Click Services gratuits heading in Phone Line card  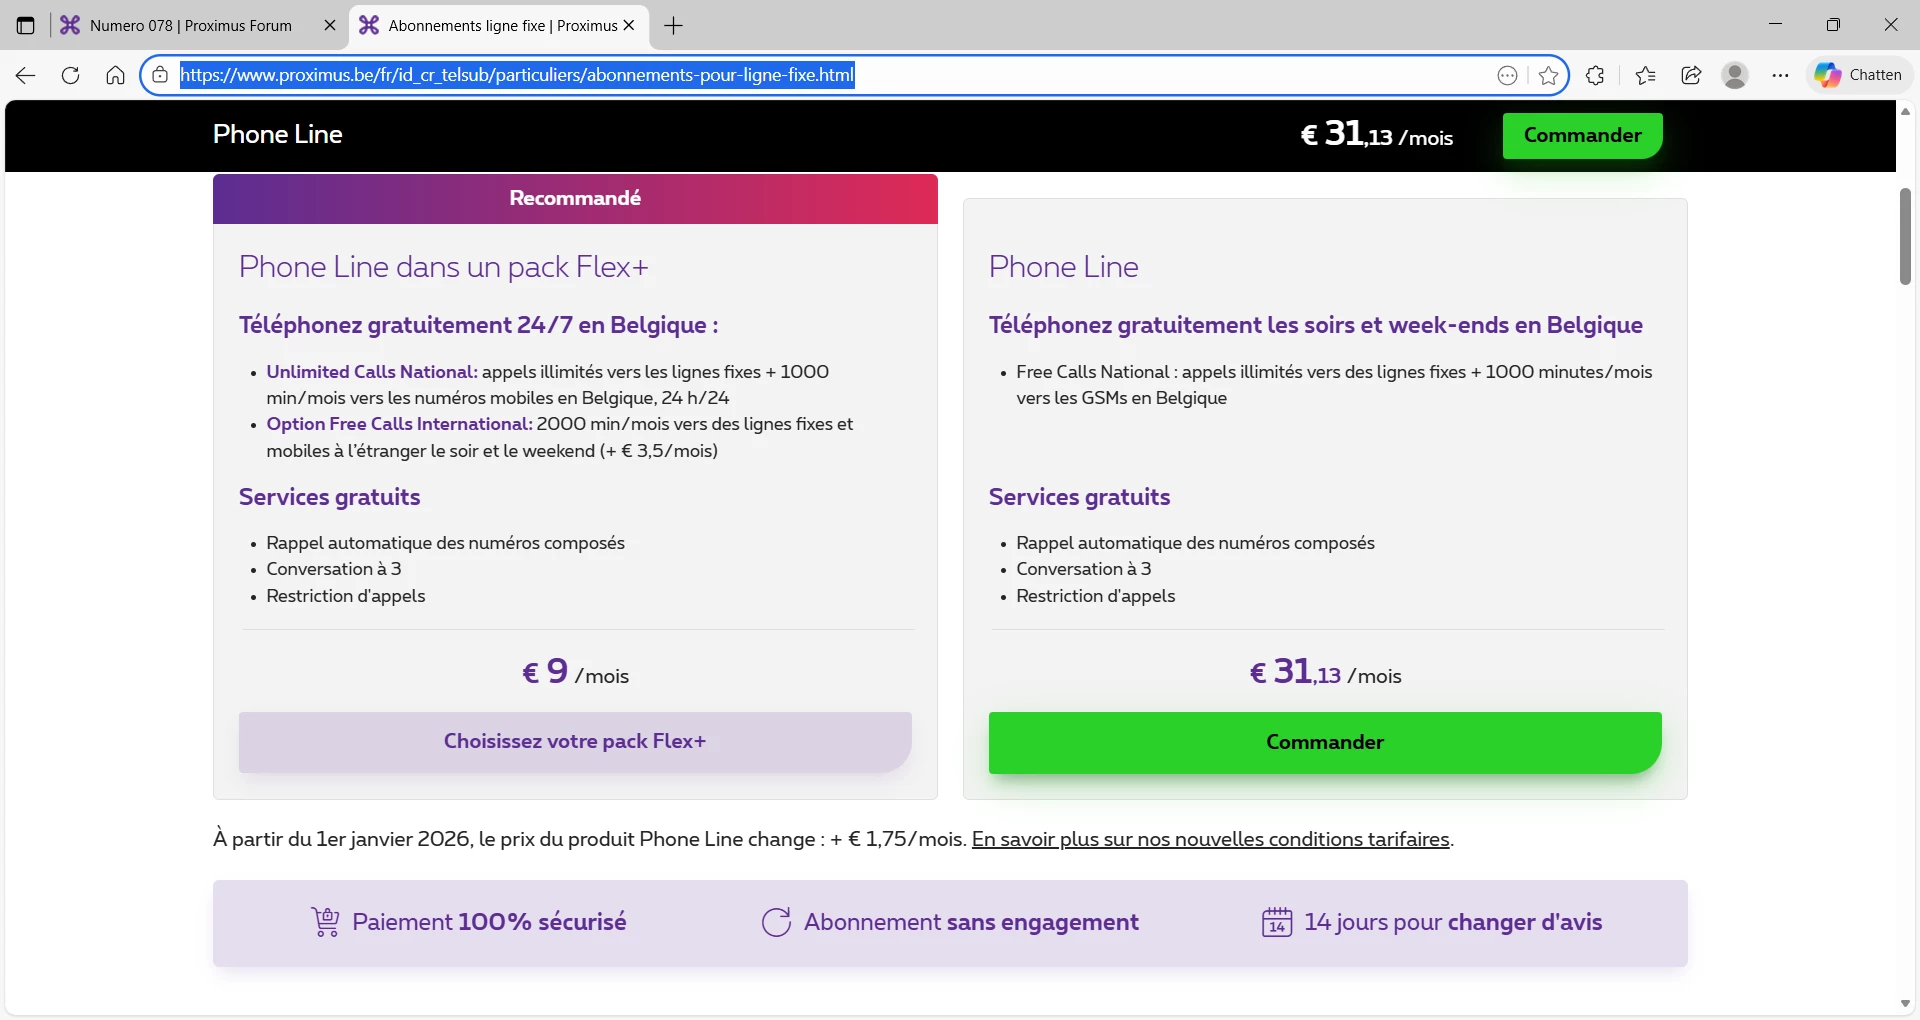click(x=1079, y=497)
